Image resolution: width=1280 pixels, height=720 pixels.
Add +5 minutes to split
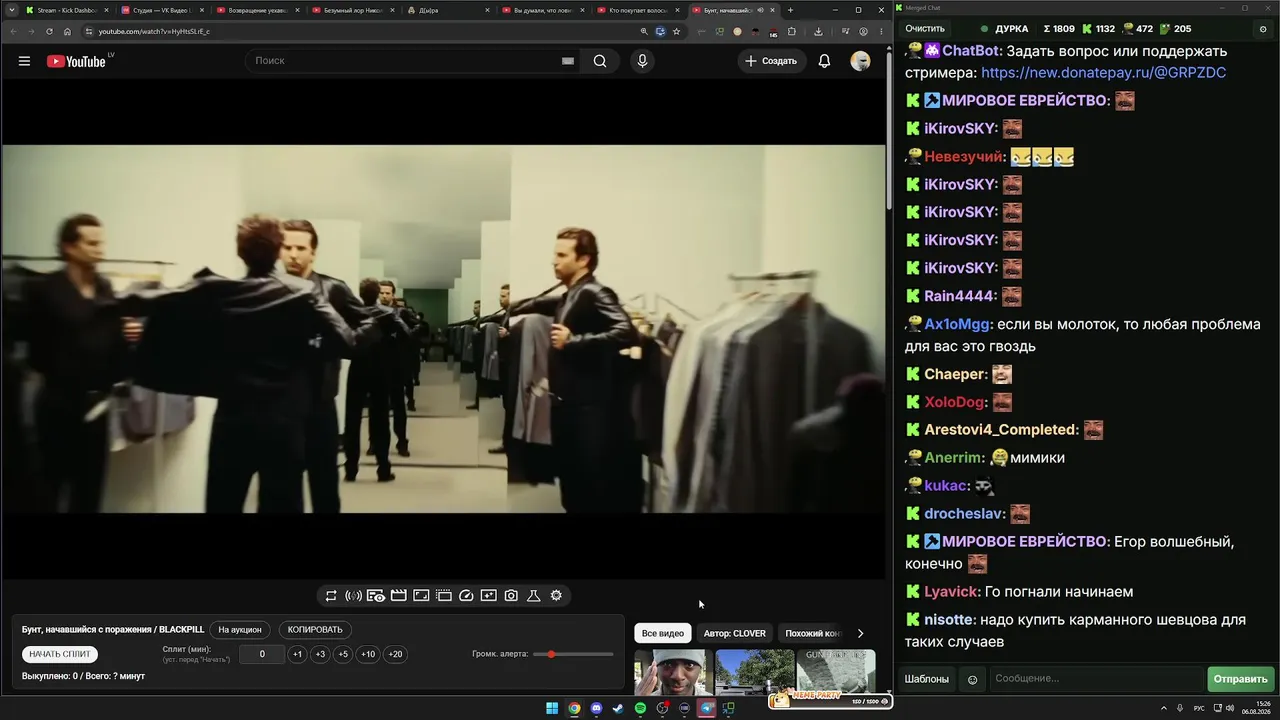click(x=343, y=654)
